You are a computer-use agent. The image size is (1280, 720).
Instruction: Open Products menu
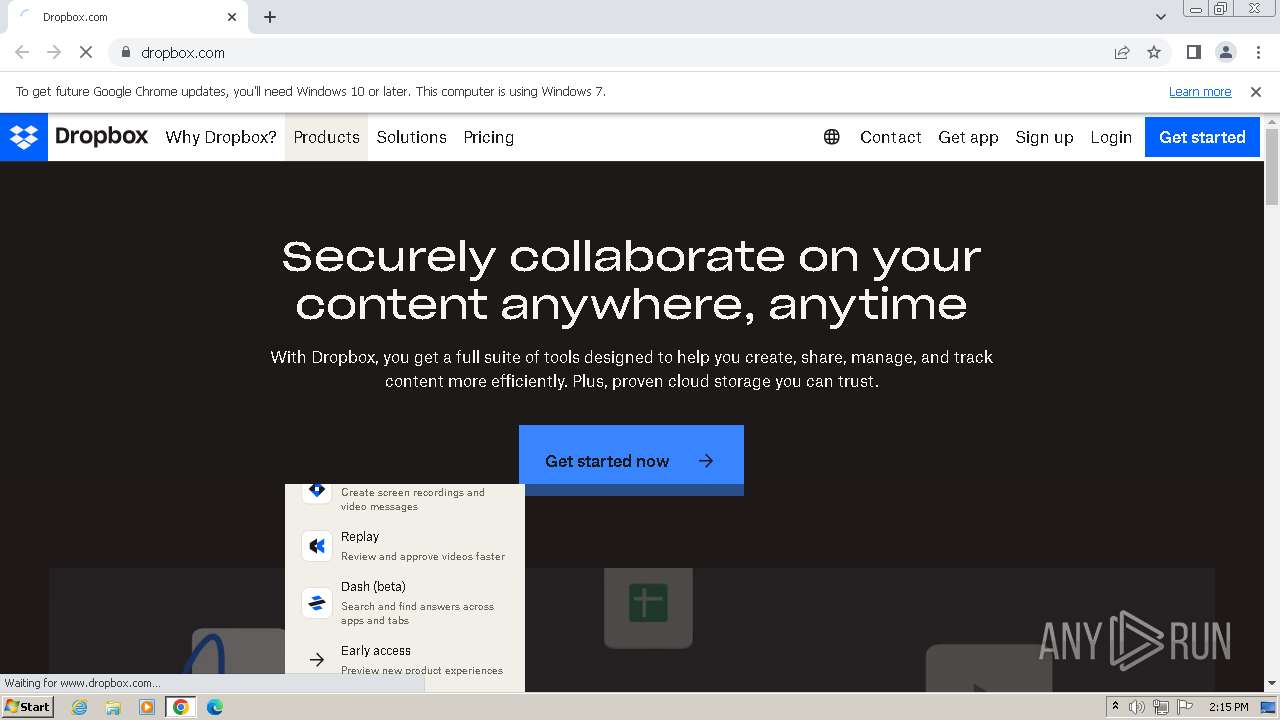[x=327, y=137]
